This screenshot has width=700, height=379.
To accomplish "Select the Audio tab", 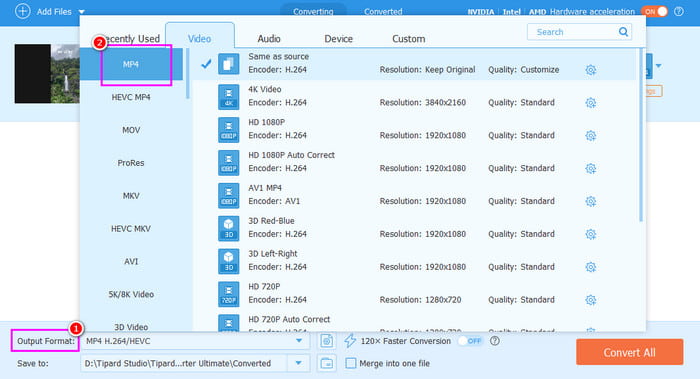I will [269, 39].
